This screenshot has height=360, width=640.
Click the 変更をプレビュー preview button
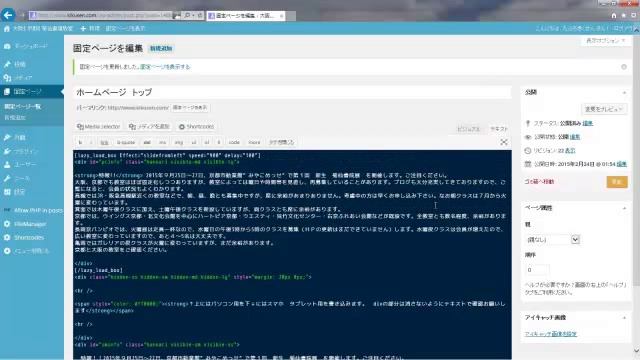tap(604, 109)
